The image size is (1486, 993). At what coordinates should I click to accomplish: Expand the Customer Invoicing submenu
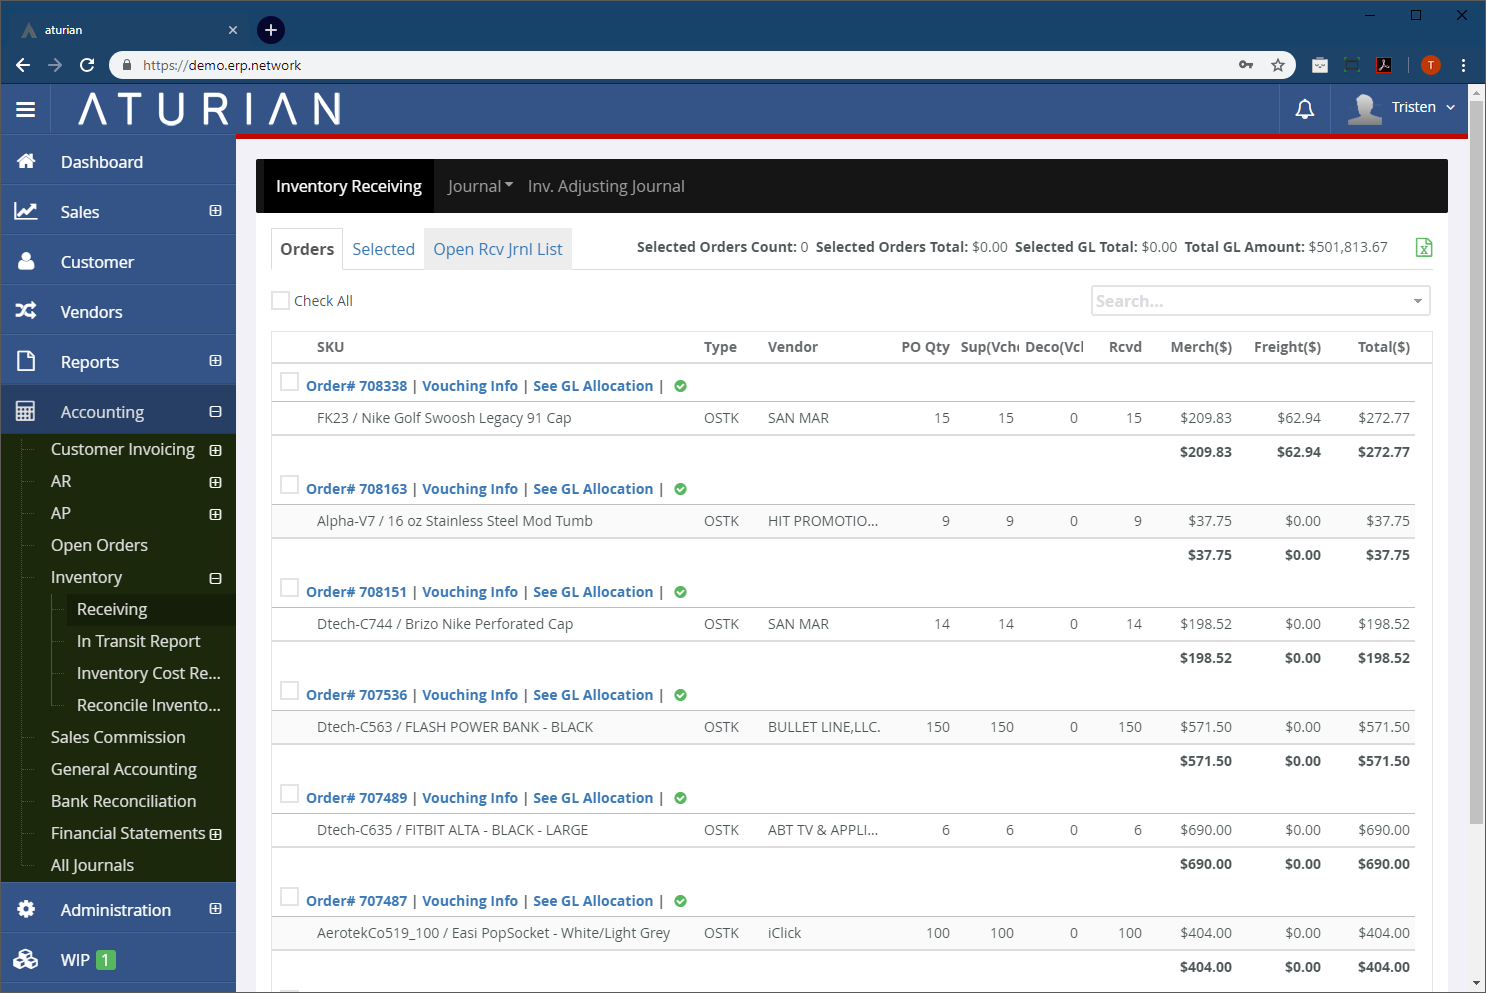click(x=215, y=450)
